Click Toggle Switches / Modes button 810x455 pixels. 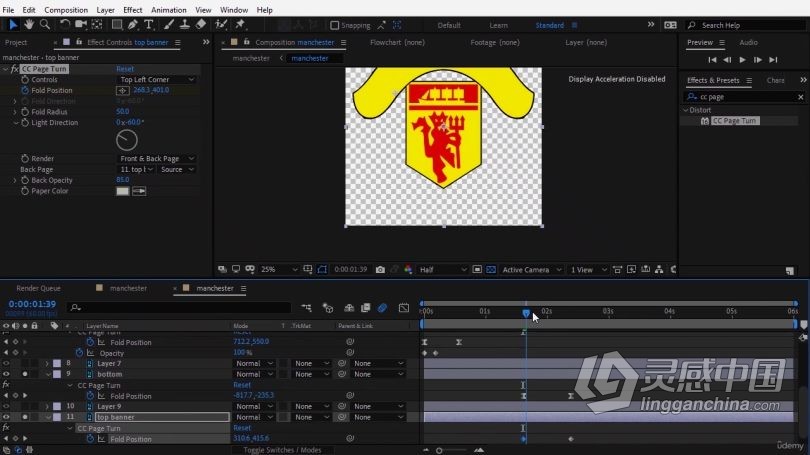point(283,450)
